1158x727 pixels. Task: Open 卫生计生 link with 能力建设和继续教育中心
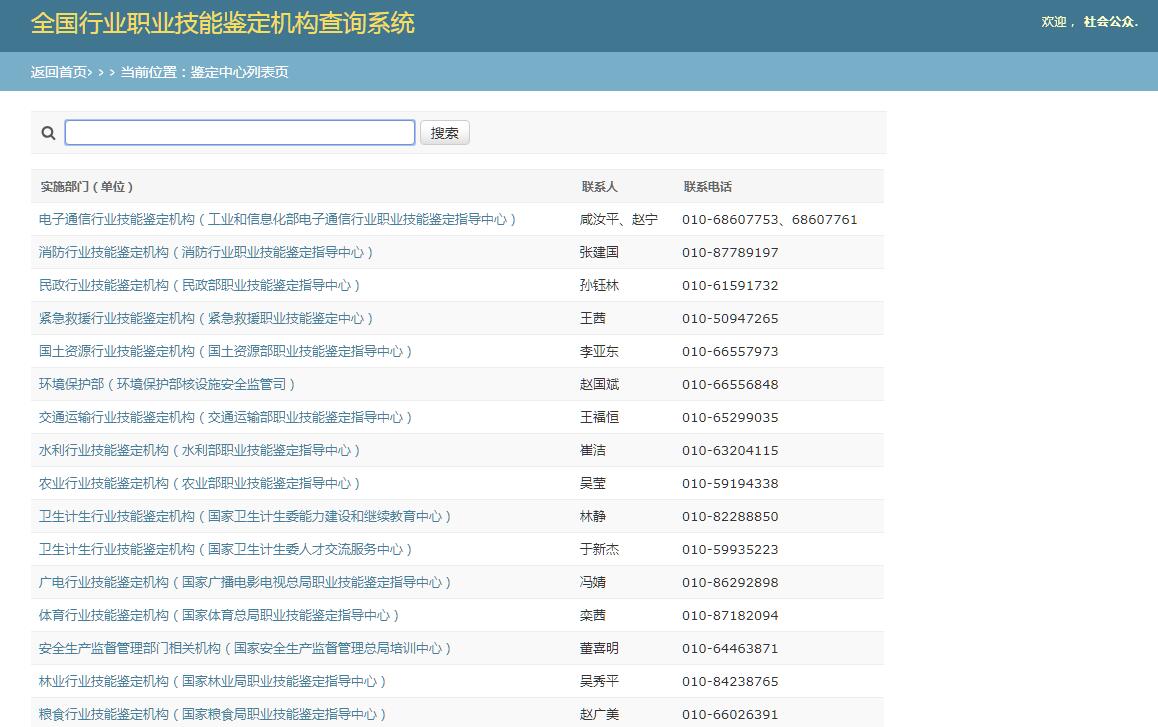(245, 516)
